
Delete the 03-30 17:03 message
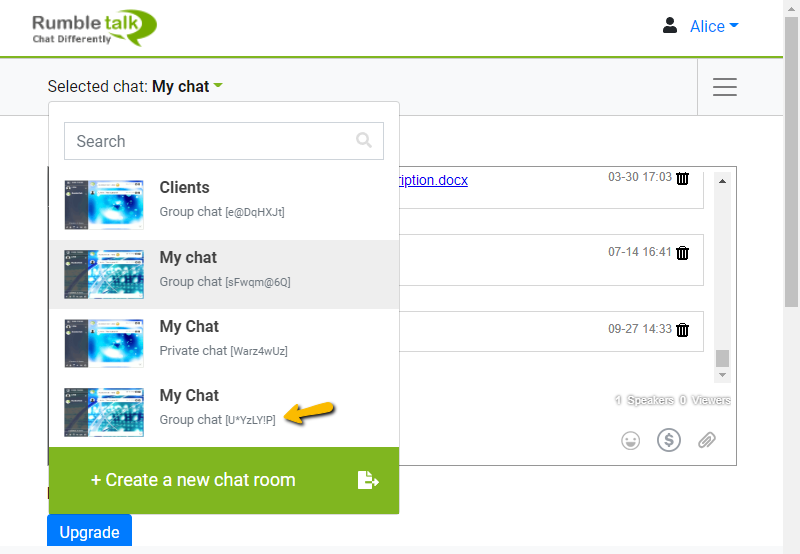point(683,178)
